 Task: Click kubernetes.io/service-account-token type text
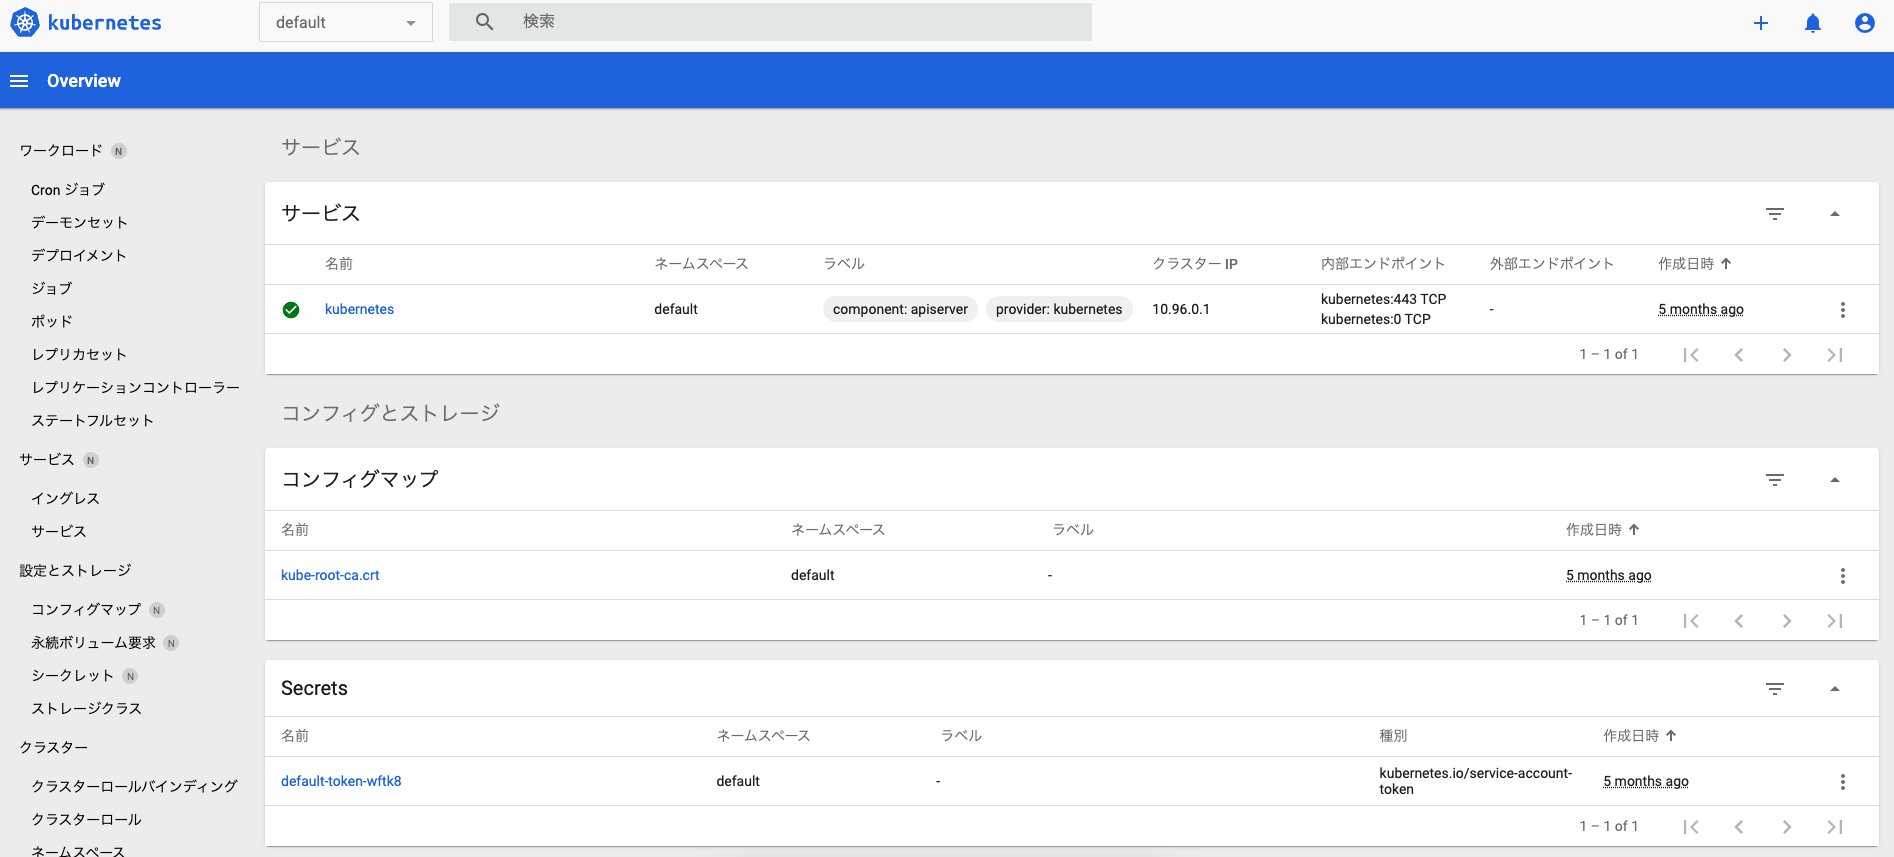(1475, 782)
